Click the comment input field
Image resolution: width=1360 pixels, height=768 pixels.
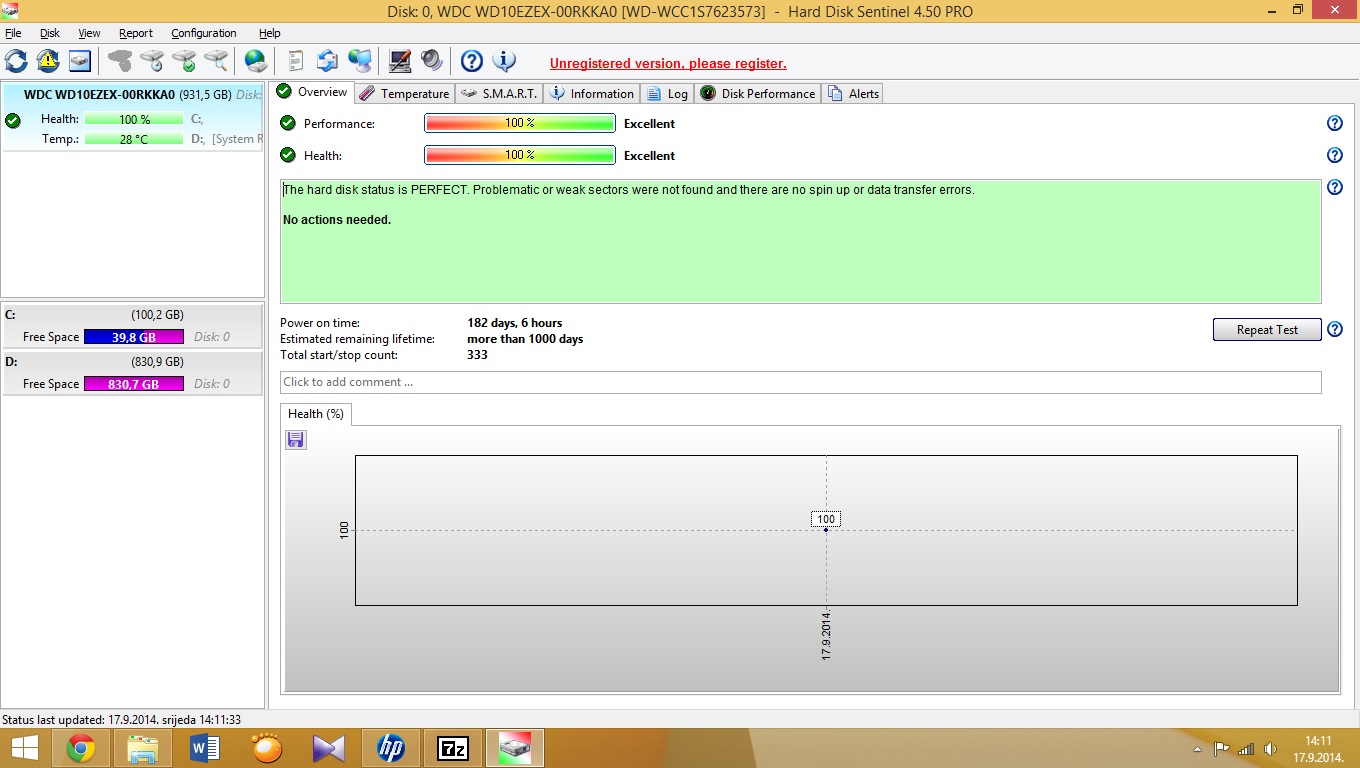(800, 382)
